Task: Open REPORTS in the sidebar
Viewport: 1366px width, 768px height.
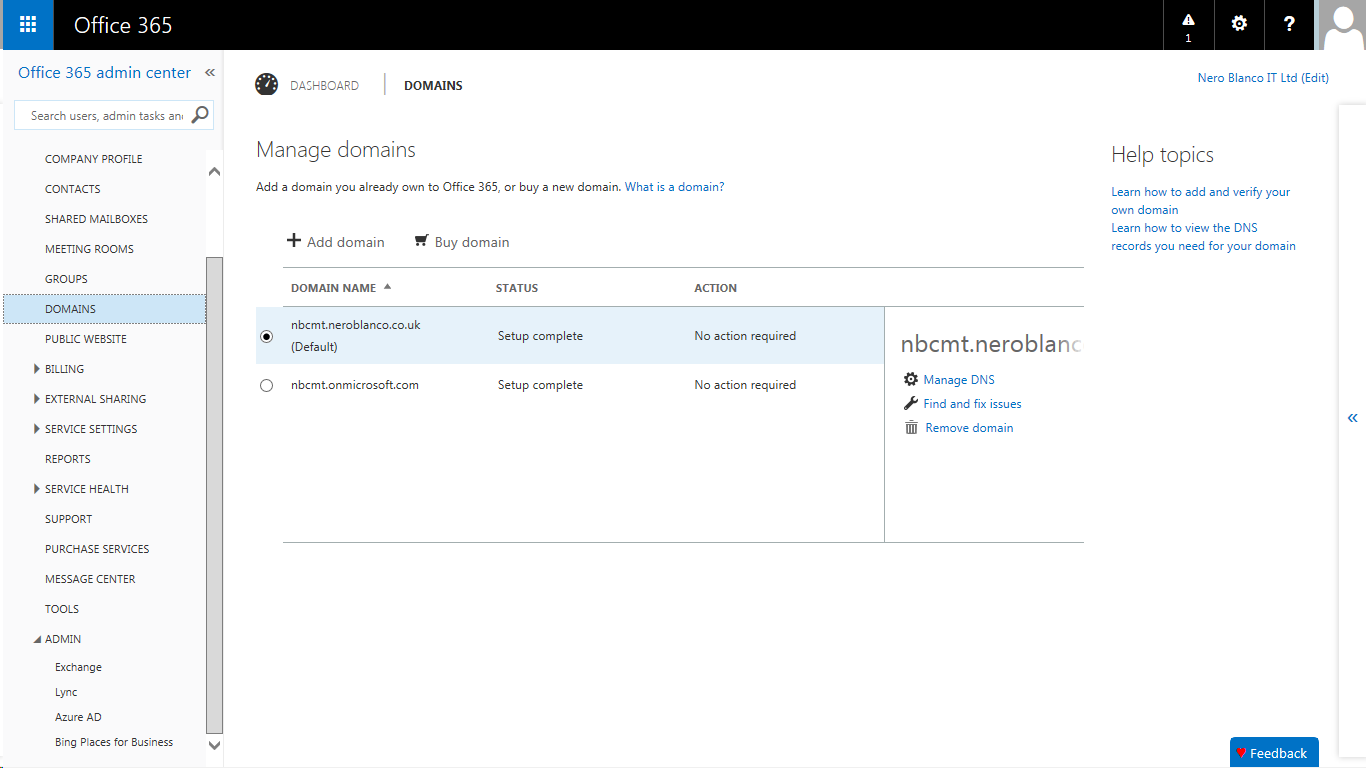Action: click(x=68, y=459)
